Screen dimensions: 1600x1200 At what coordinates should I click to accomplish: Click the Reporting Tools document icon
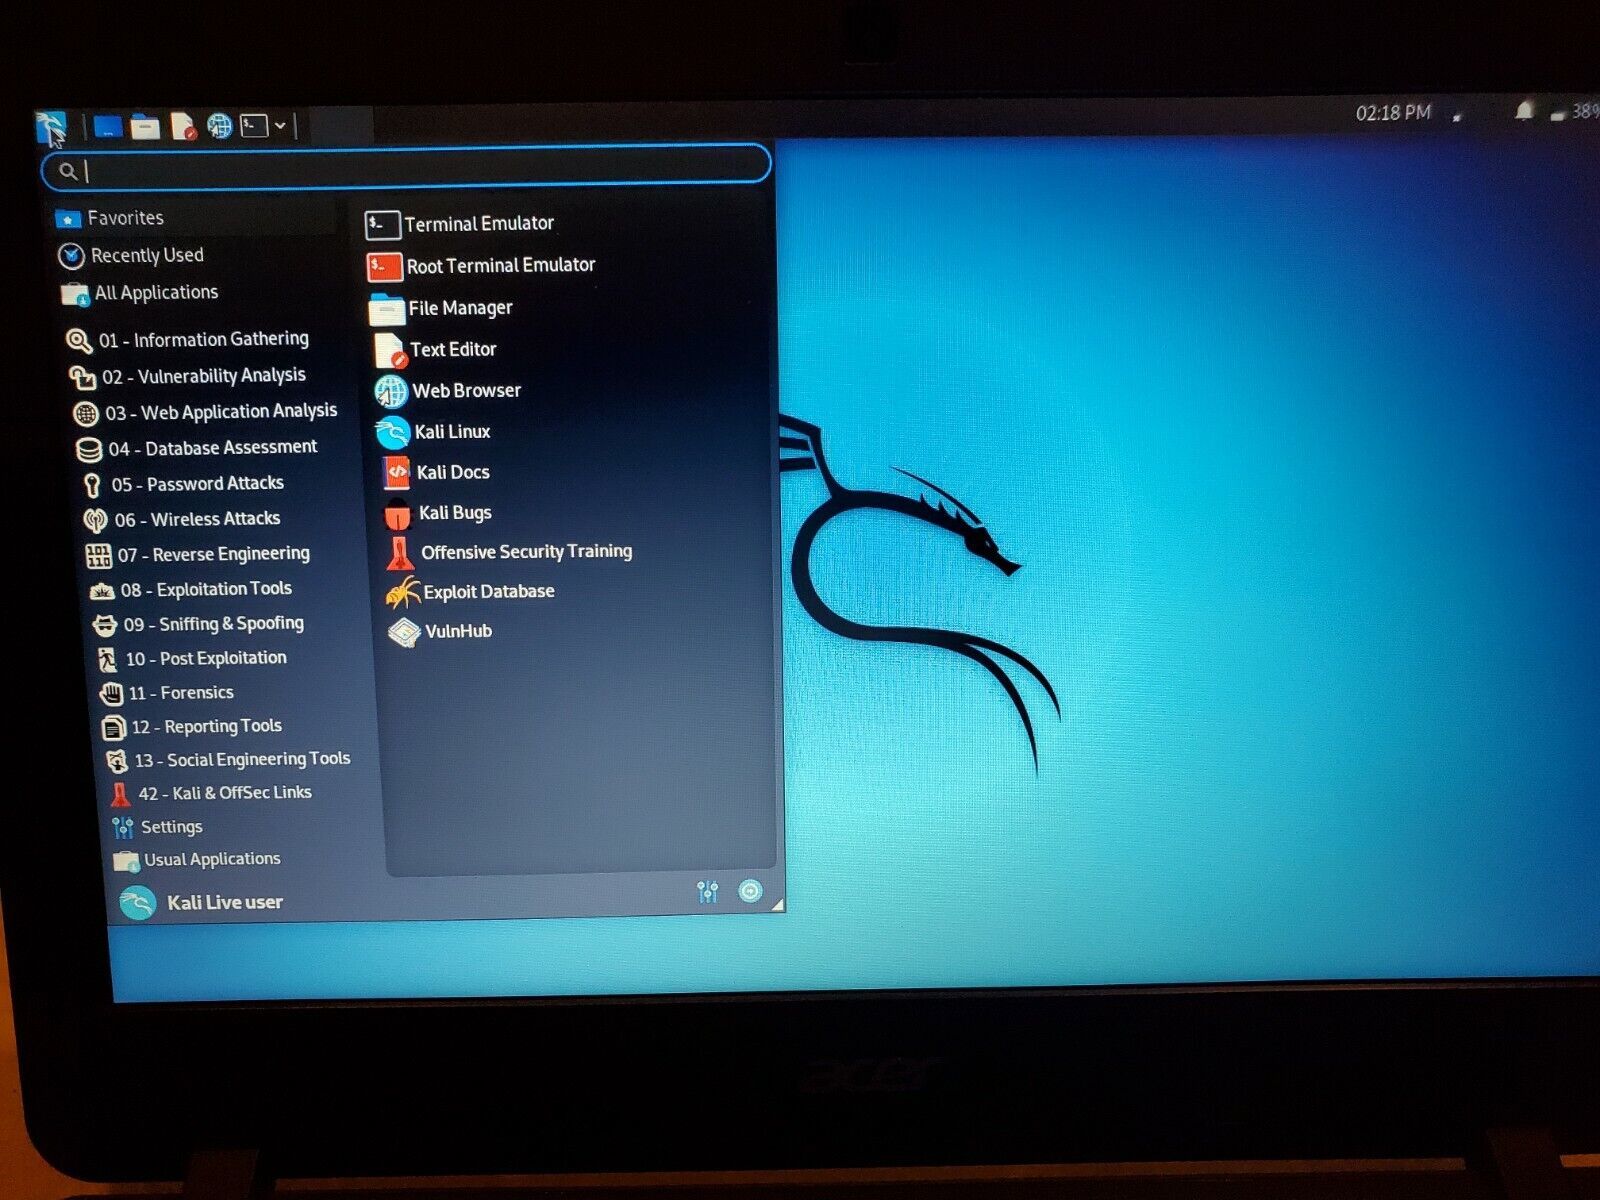[x=114, y=728]
